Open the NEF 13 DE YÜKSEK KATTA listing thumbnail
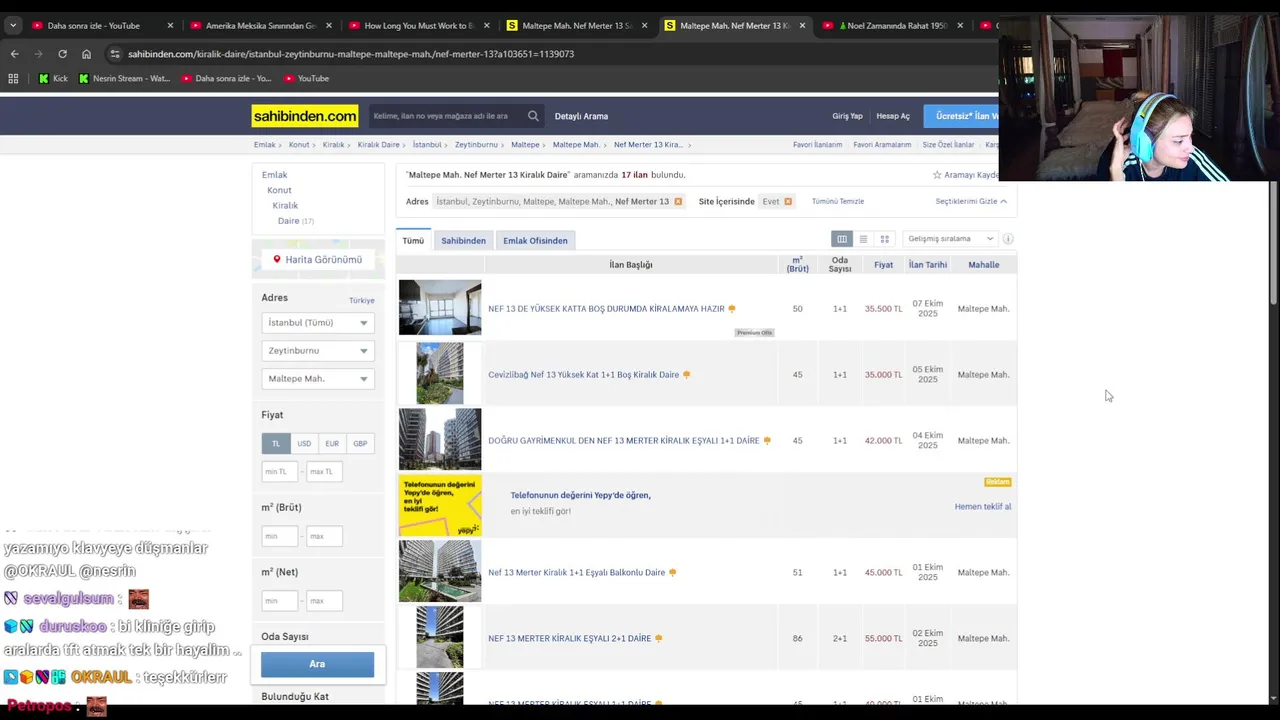1280x720 pixels. 440,308
